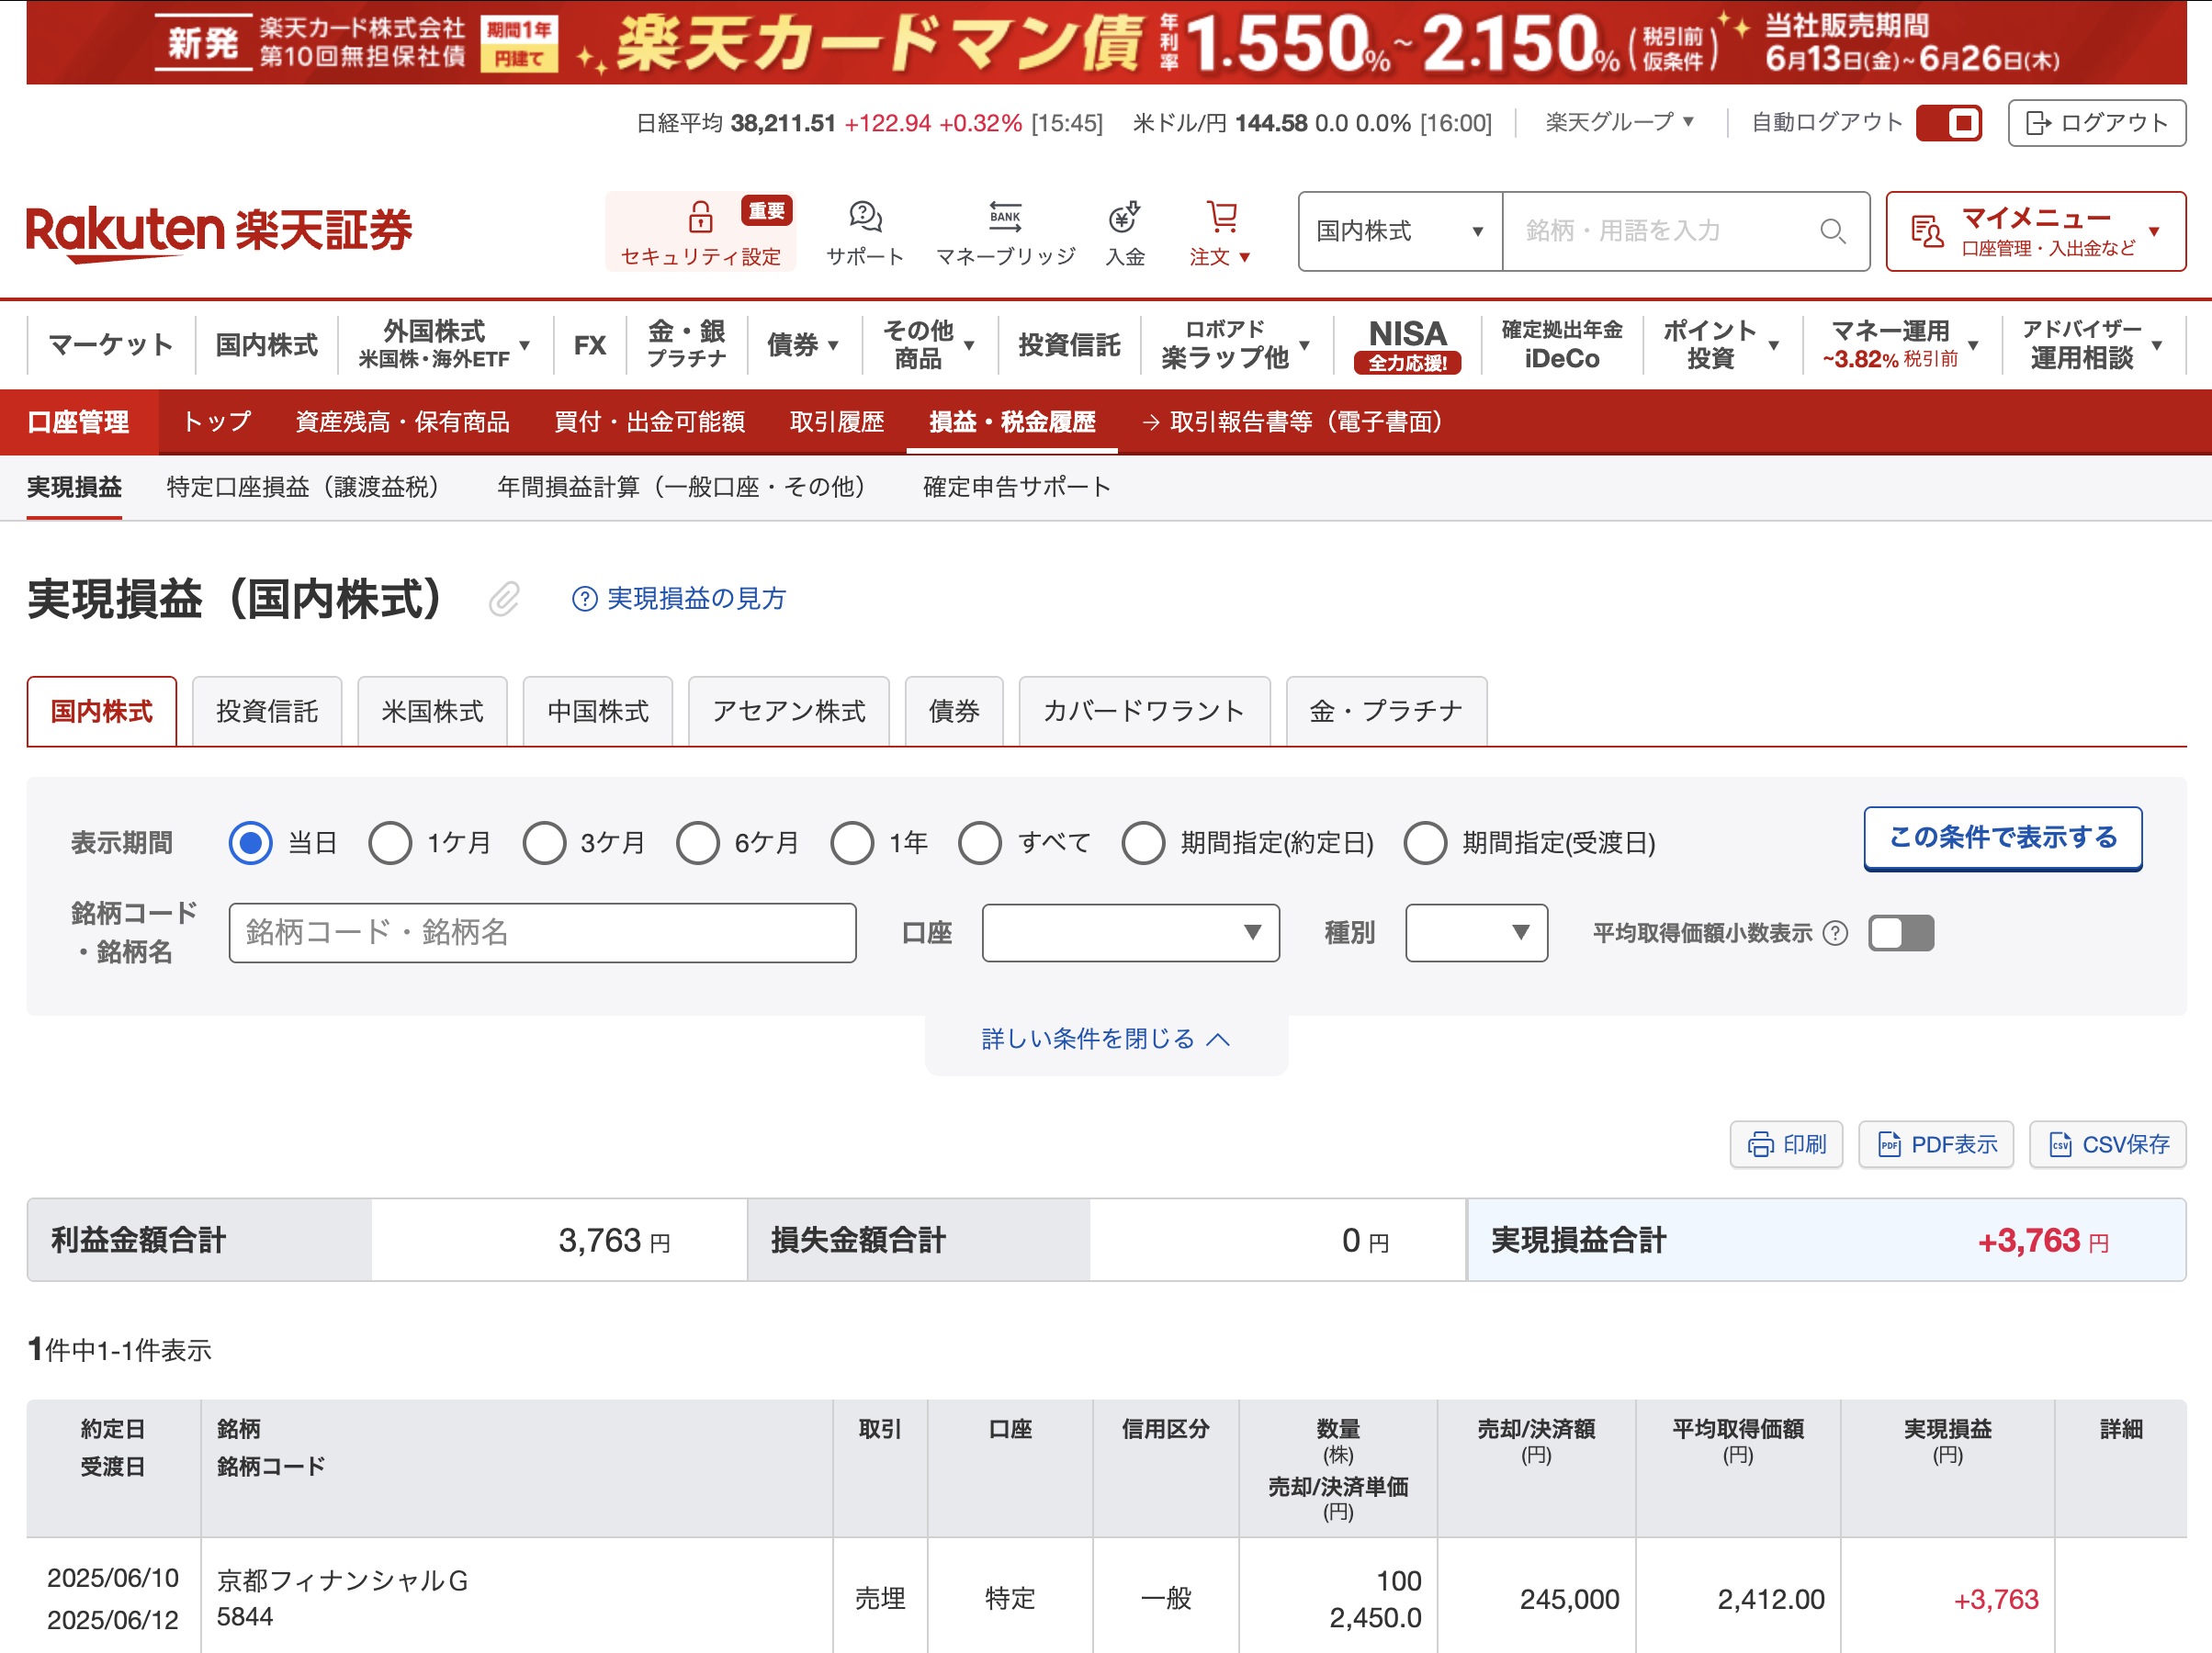The height and width of the screenshot is (1653, 2212).
Task: Click the search magnifier icon
Action: (1832, 231)
